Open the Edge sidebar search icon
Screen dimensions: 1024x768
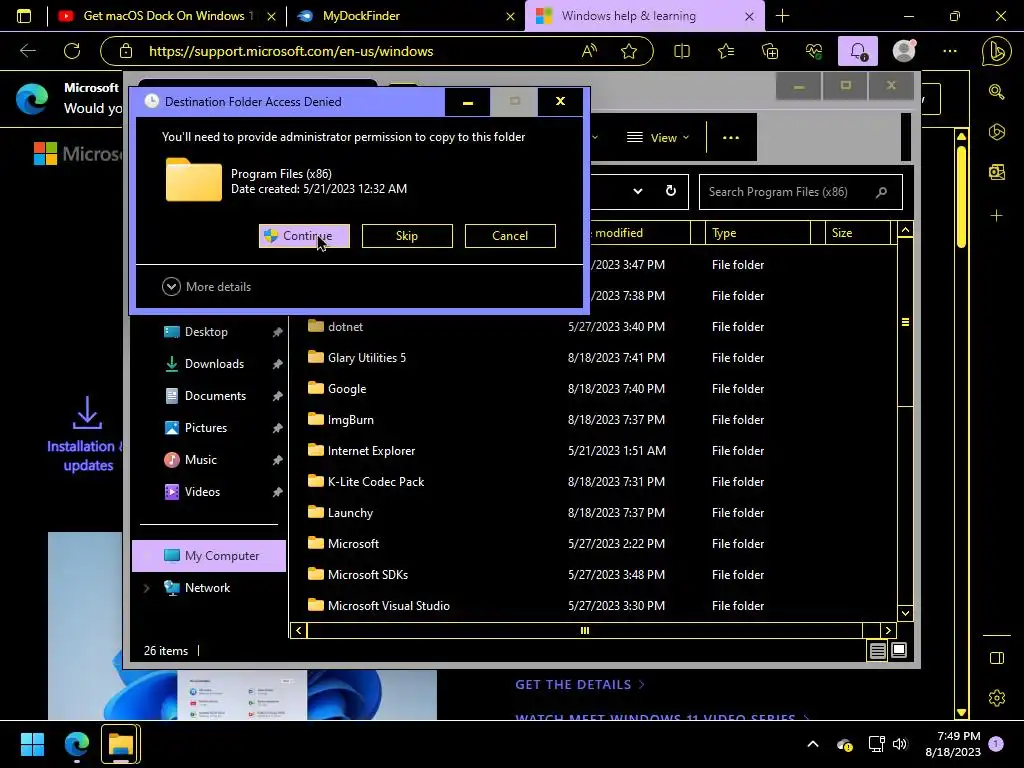997,92
